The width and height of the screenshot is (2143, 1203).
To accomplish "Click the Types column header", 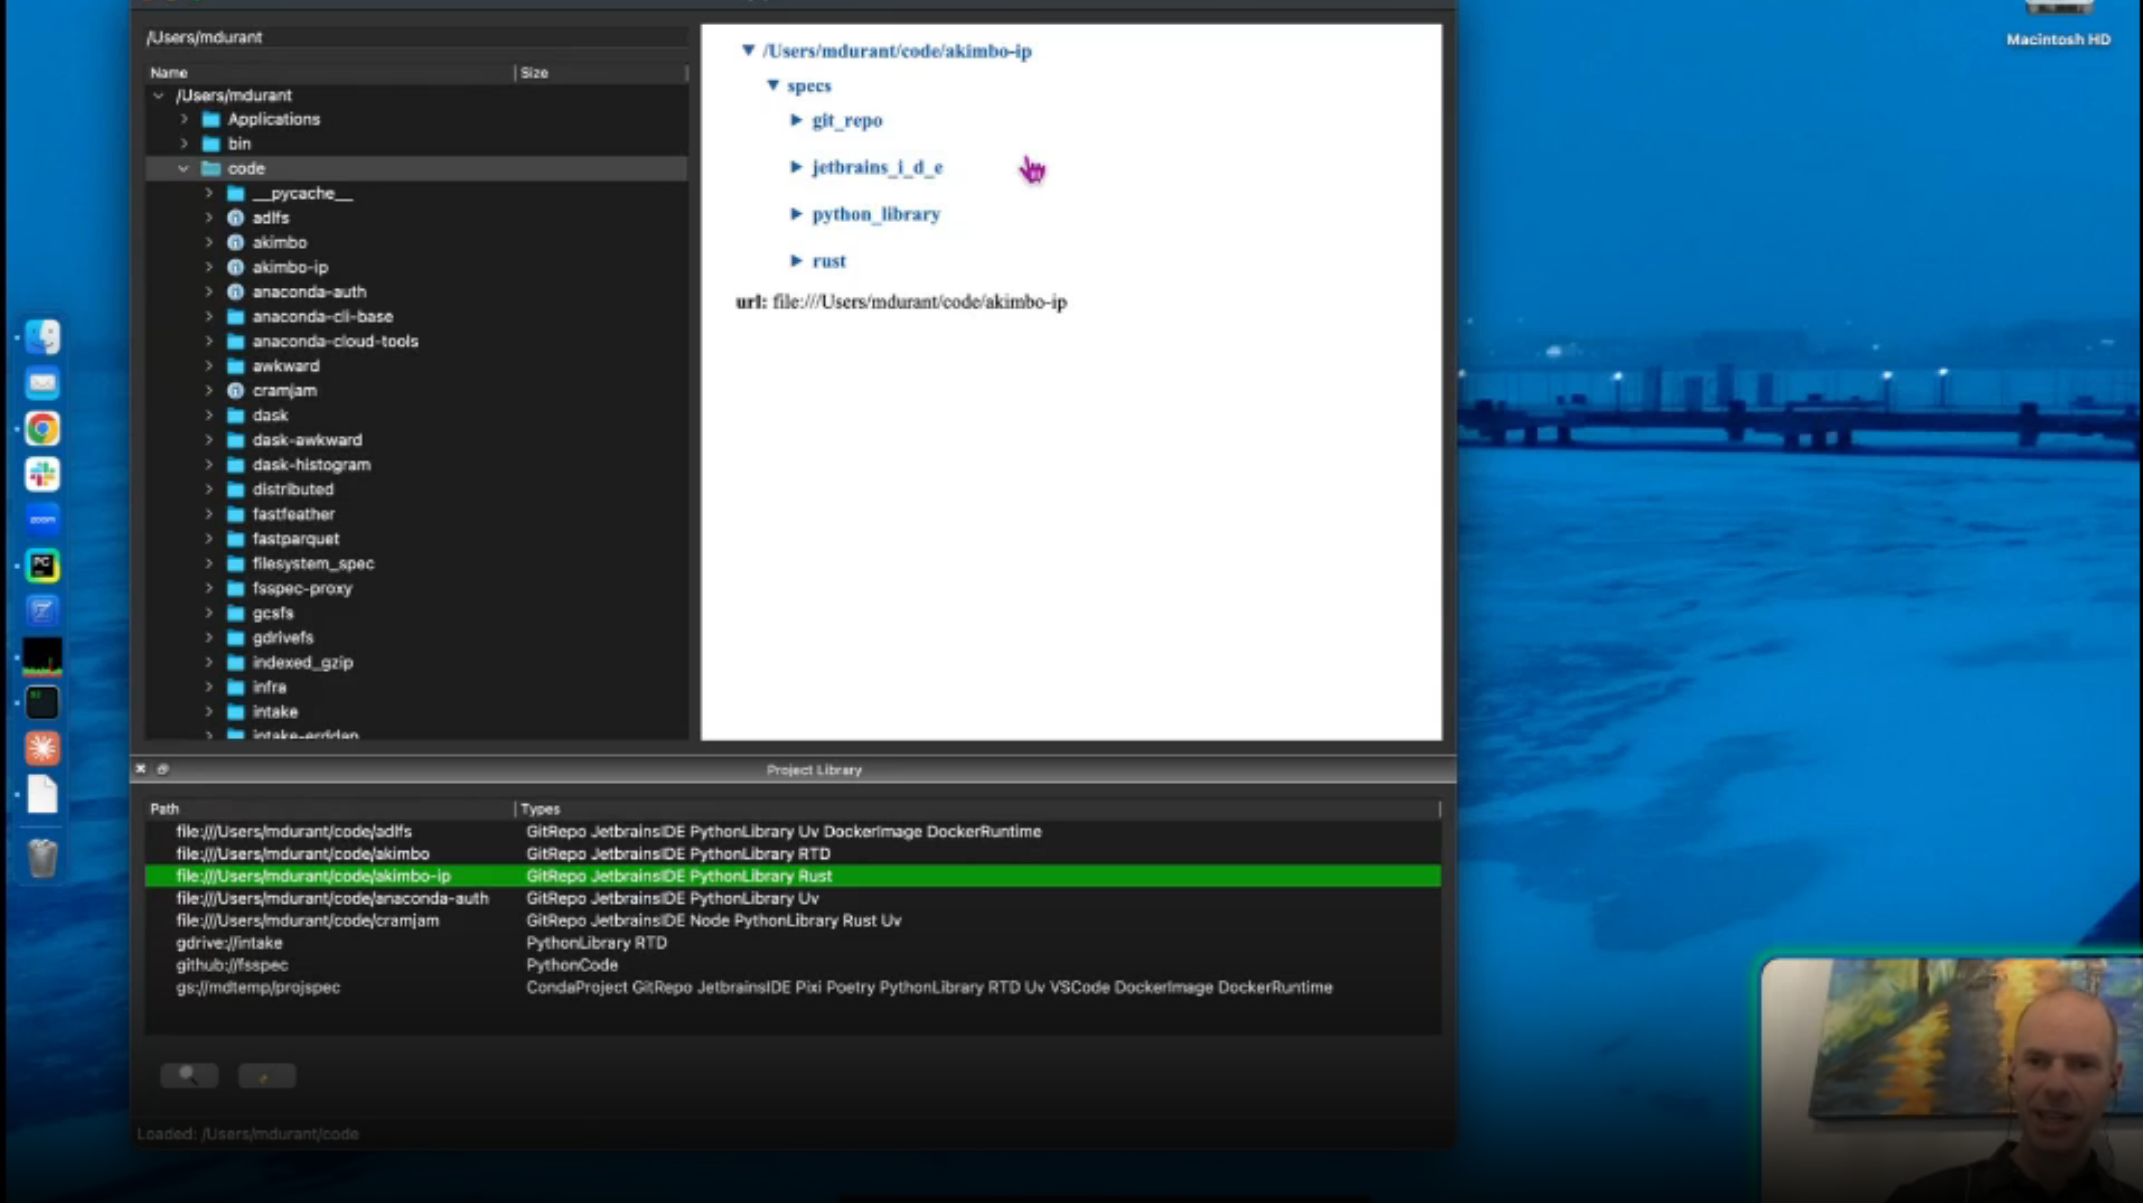I will tap(541, 809).
